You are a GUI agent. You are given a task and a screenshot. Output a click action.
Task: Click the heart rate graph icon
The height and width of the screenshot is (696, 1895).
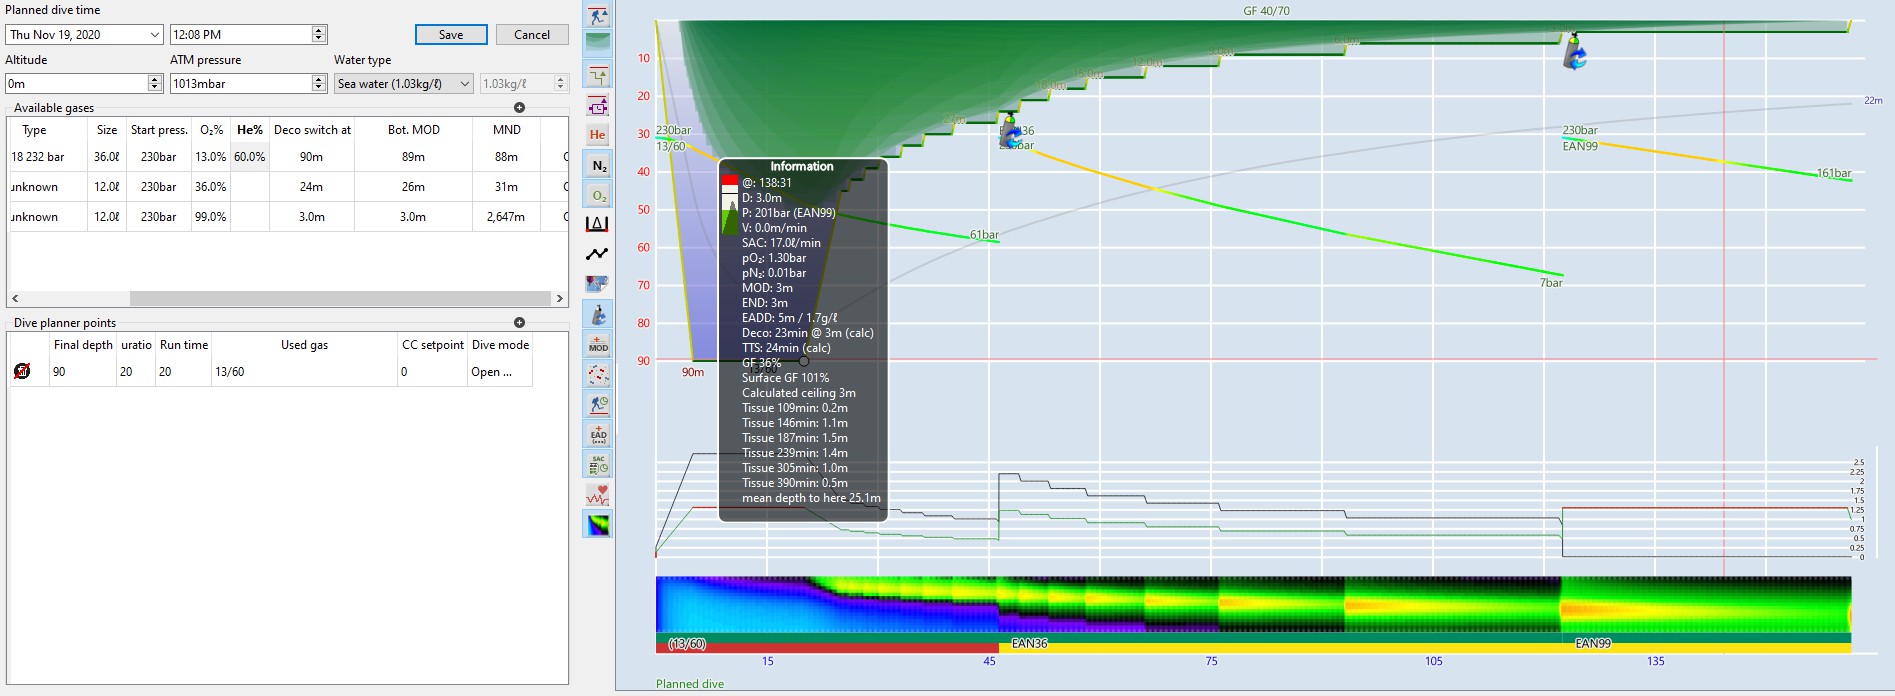click(597, 495)
